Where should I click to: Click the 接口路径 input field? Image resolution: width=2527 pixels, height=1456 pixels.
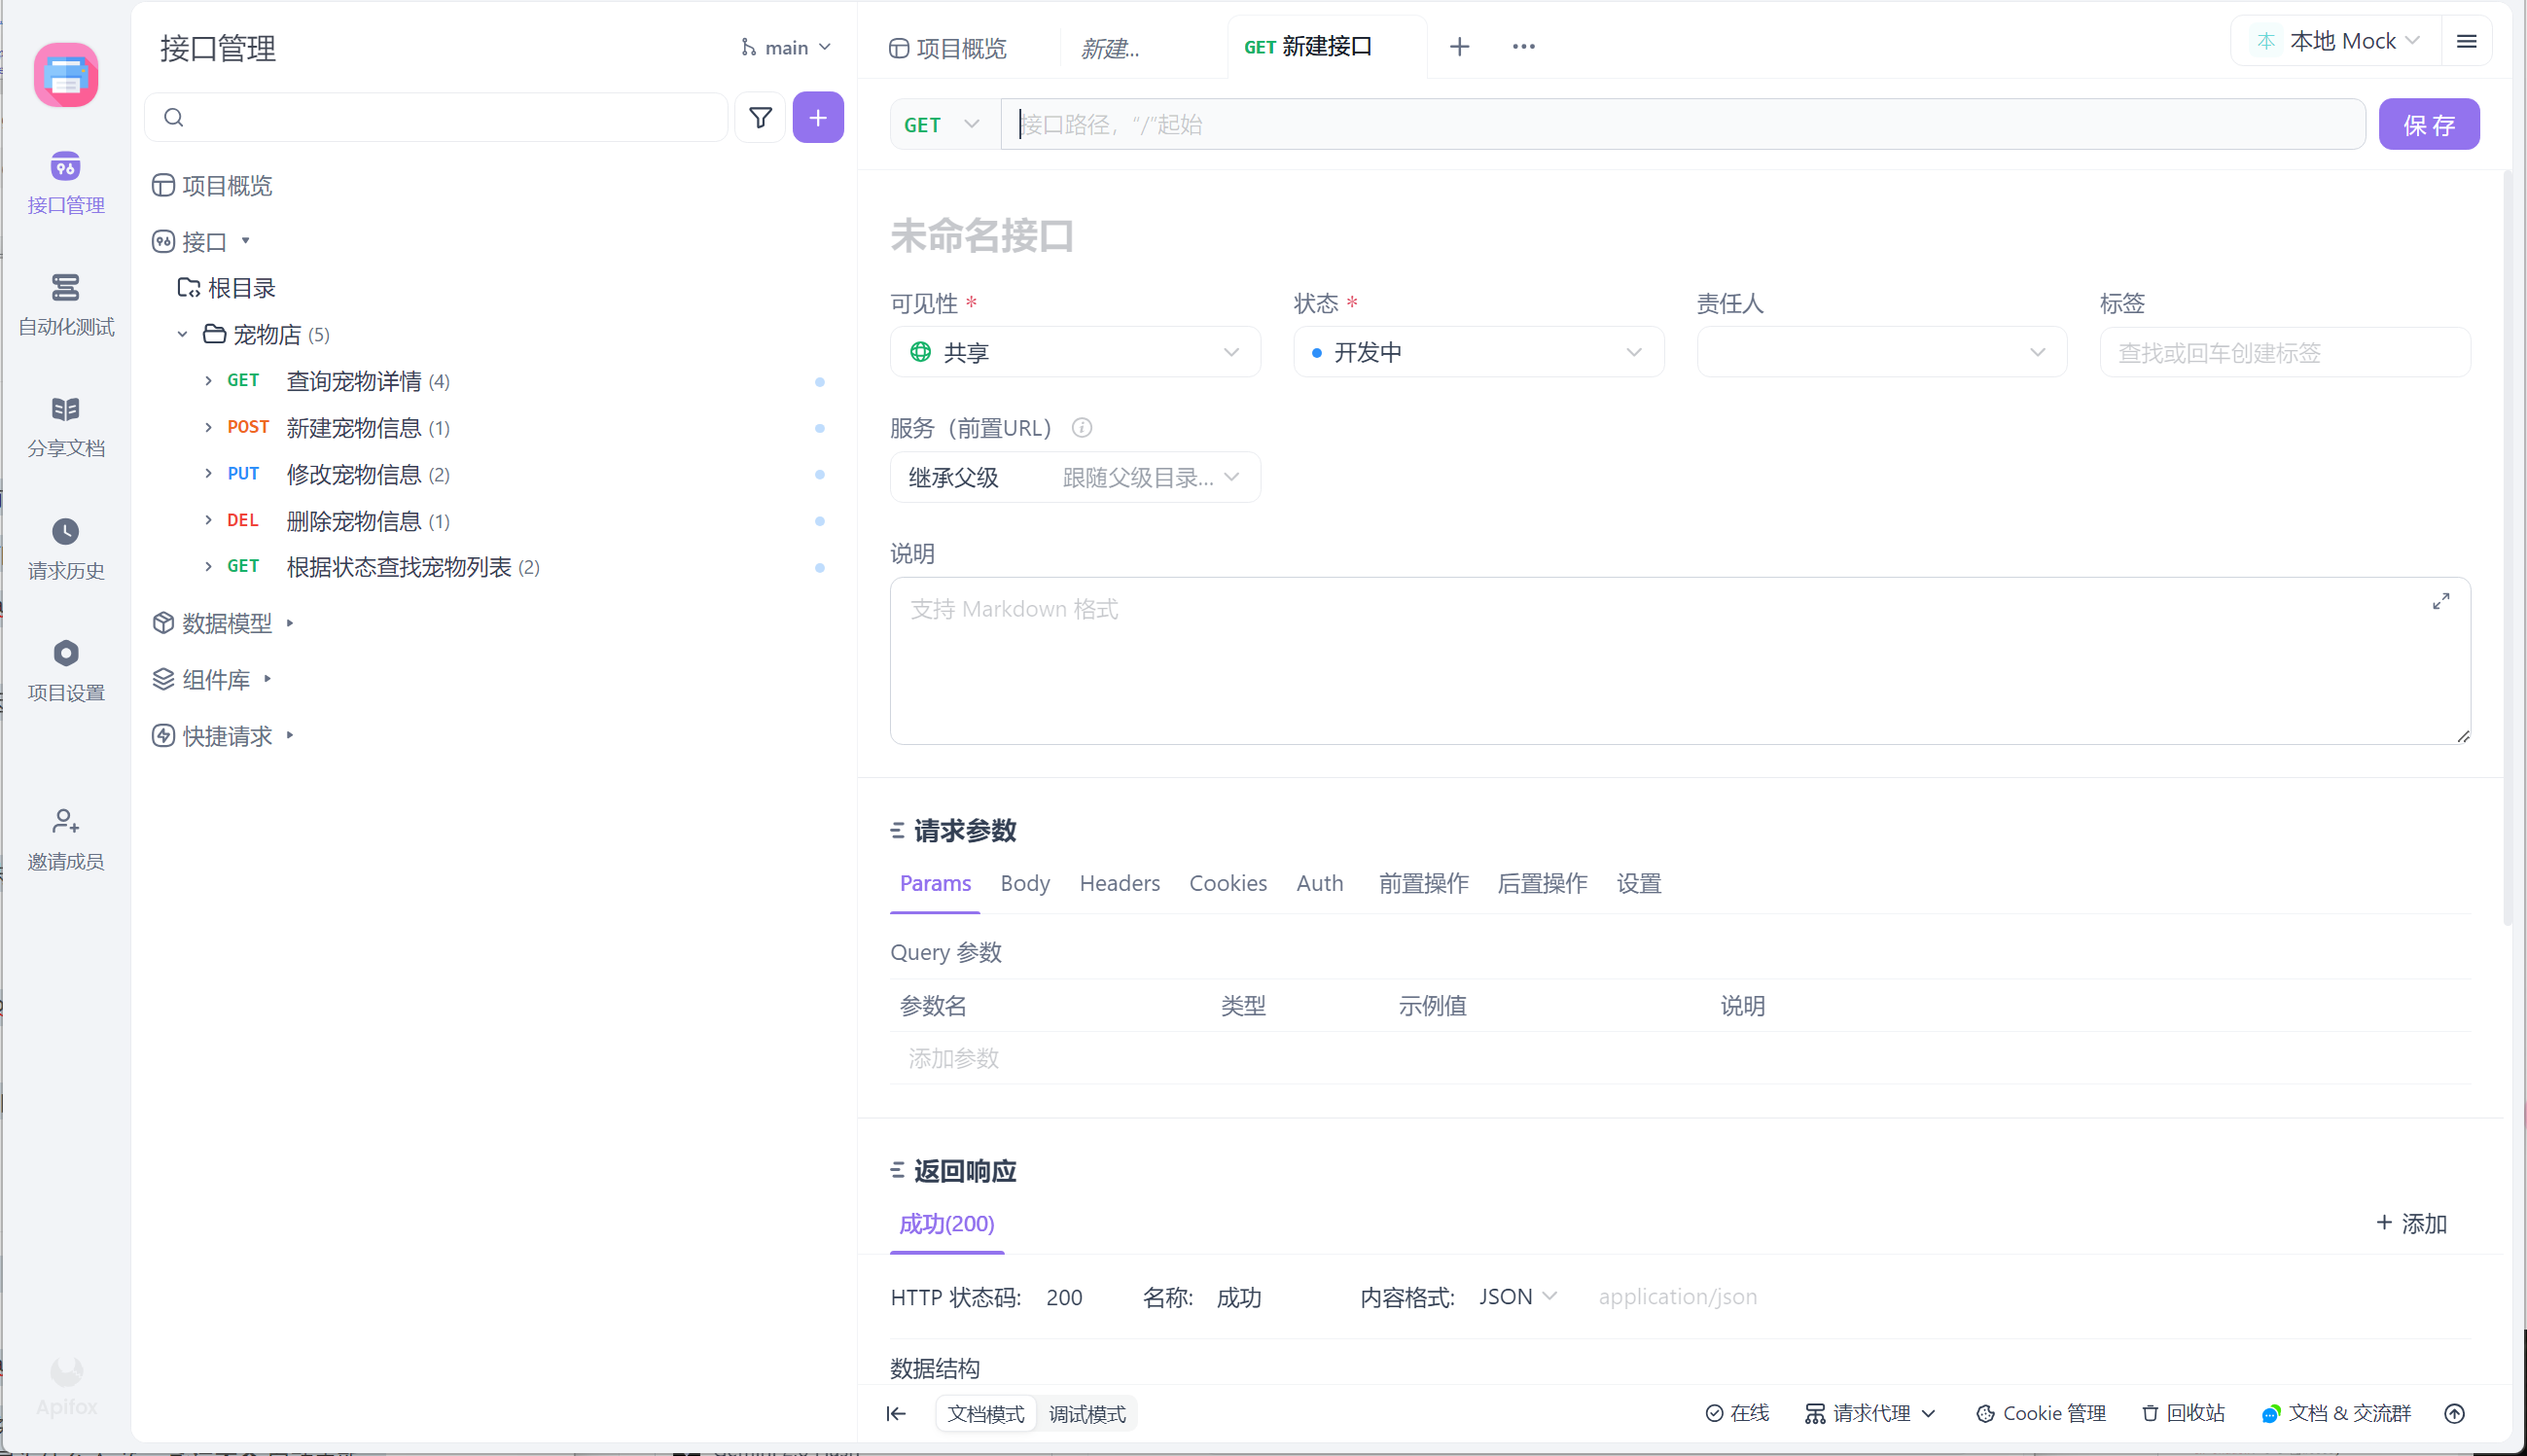pos(1680,125)
